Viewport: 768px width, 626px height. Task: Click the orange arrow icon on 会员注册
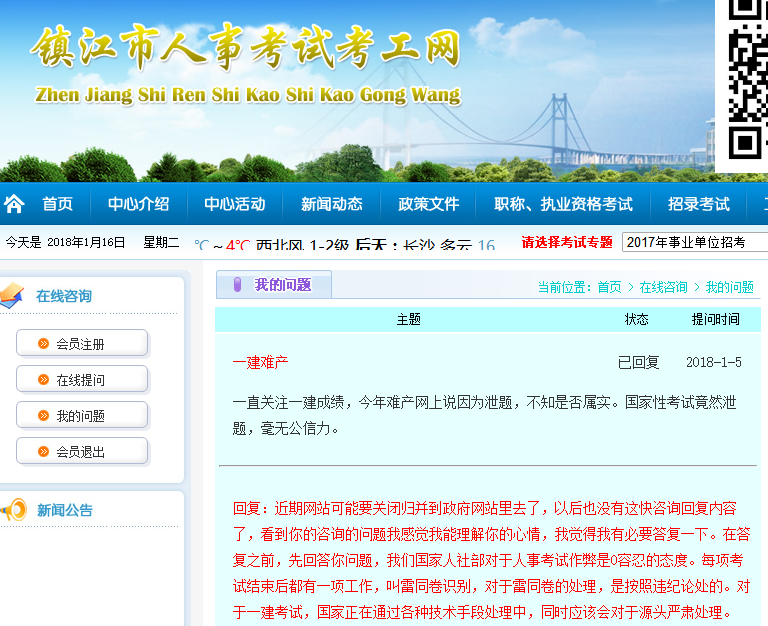[43, 344]
